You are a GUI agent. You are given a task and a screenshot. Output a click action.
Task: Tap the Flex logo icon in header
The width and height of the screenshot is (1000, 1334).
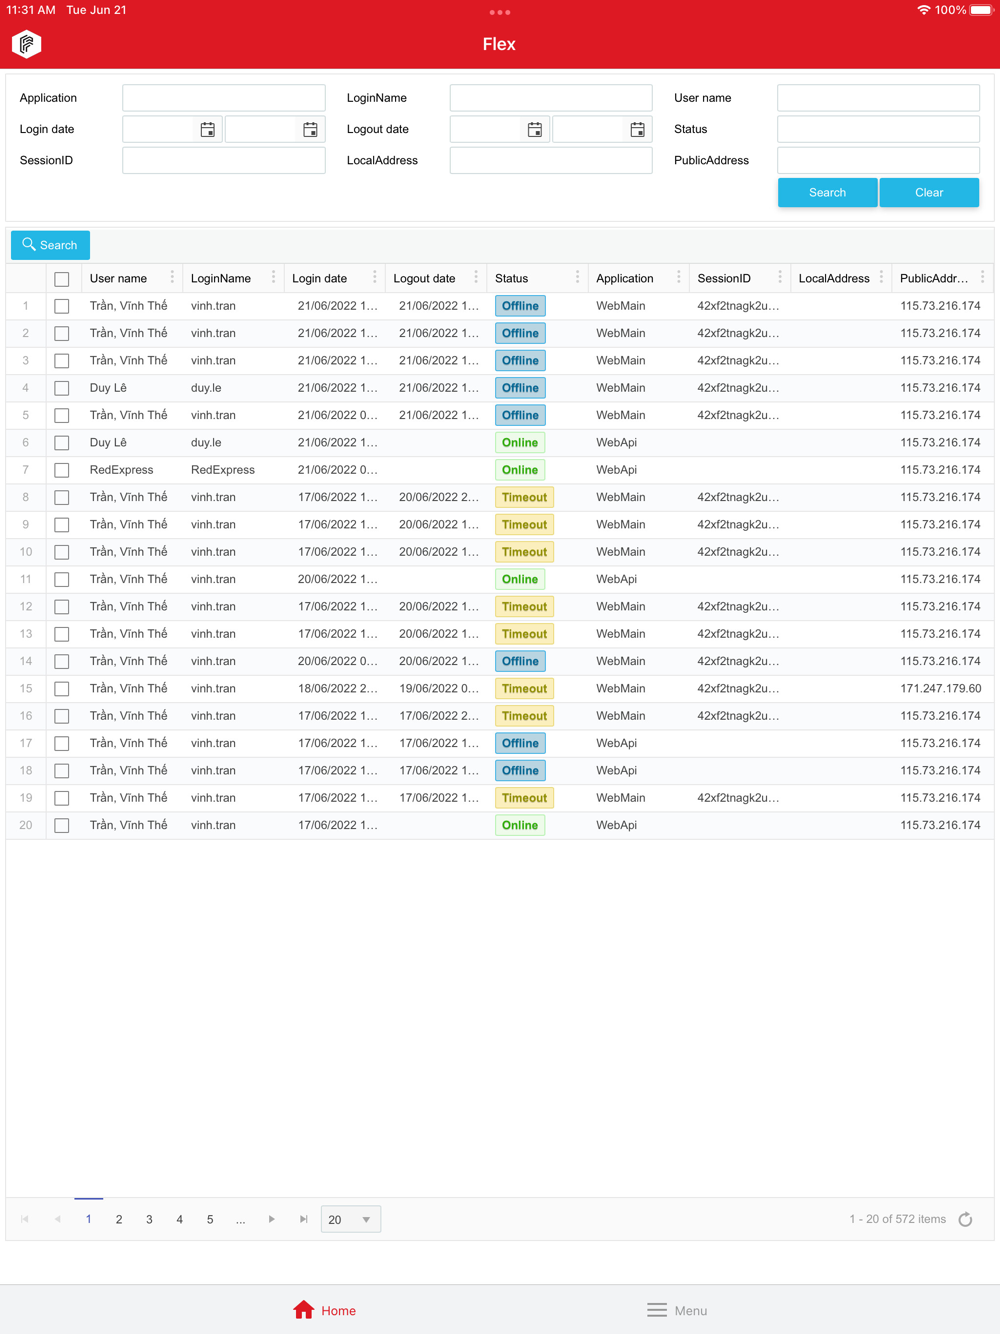[27, 44]
